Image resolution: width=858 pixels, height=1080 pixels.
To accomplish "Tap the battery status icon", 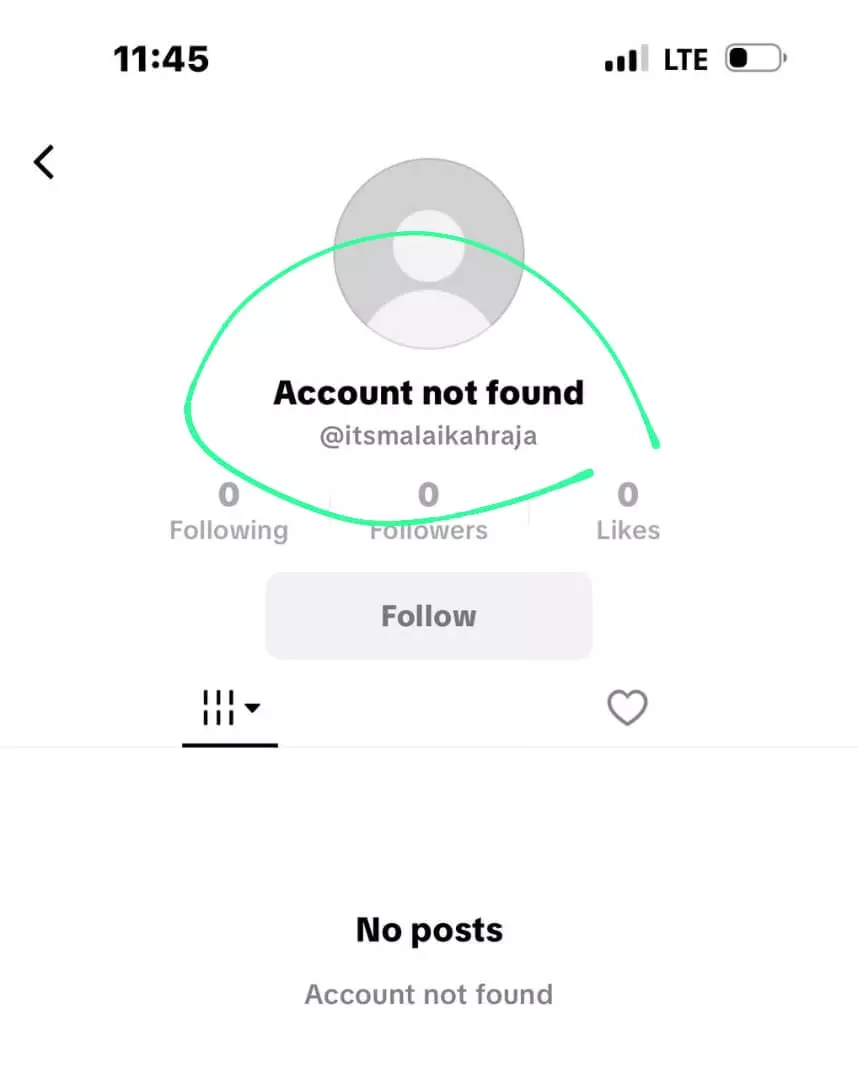I will (756, 59).
